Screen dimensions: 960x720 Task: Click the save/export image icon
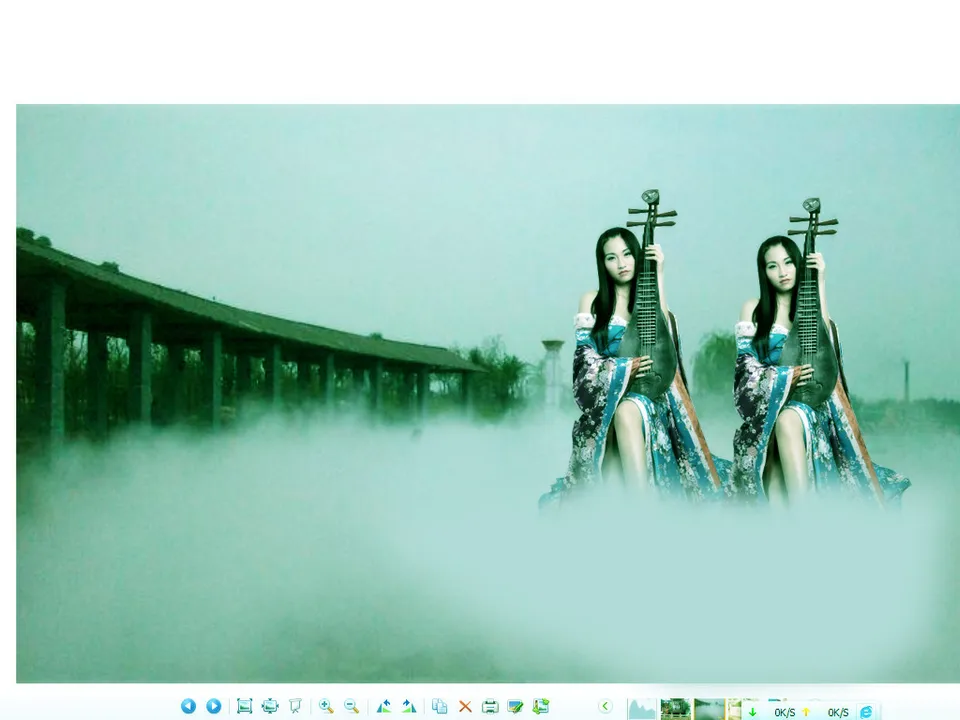(541, 706)
